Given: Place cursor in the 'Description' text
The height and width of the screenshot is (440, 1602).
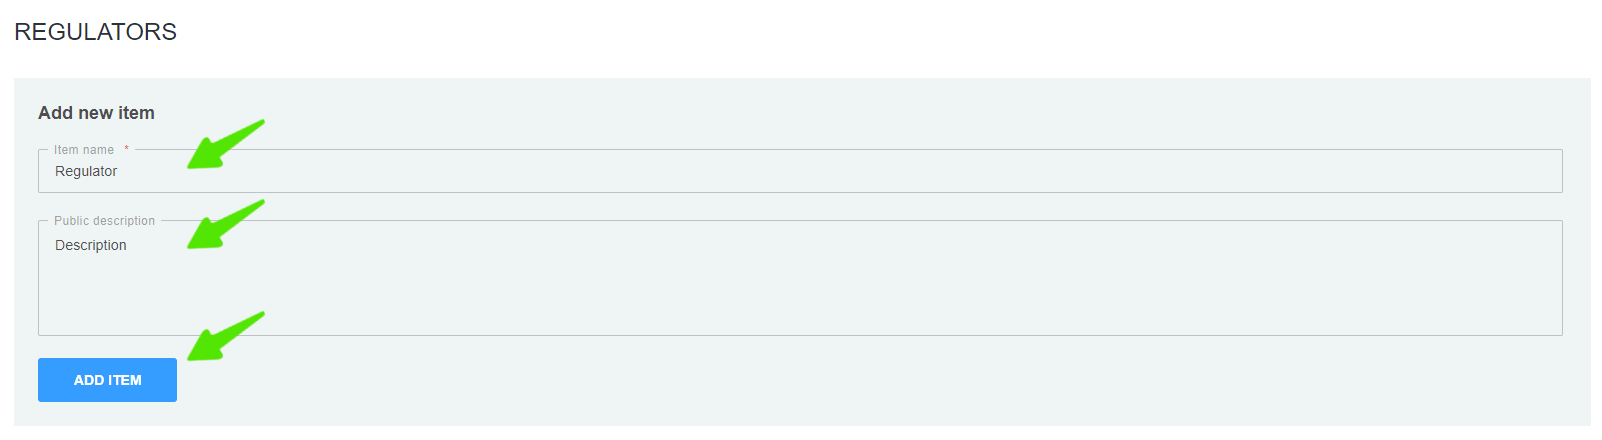Looking at the screenshot, I should [91, 245].
